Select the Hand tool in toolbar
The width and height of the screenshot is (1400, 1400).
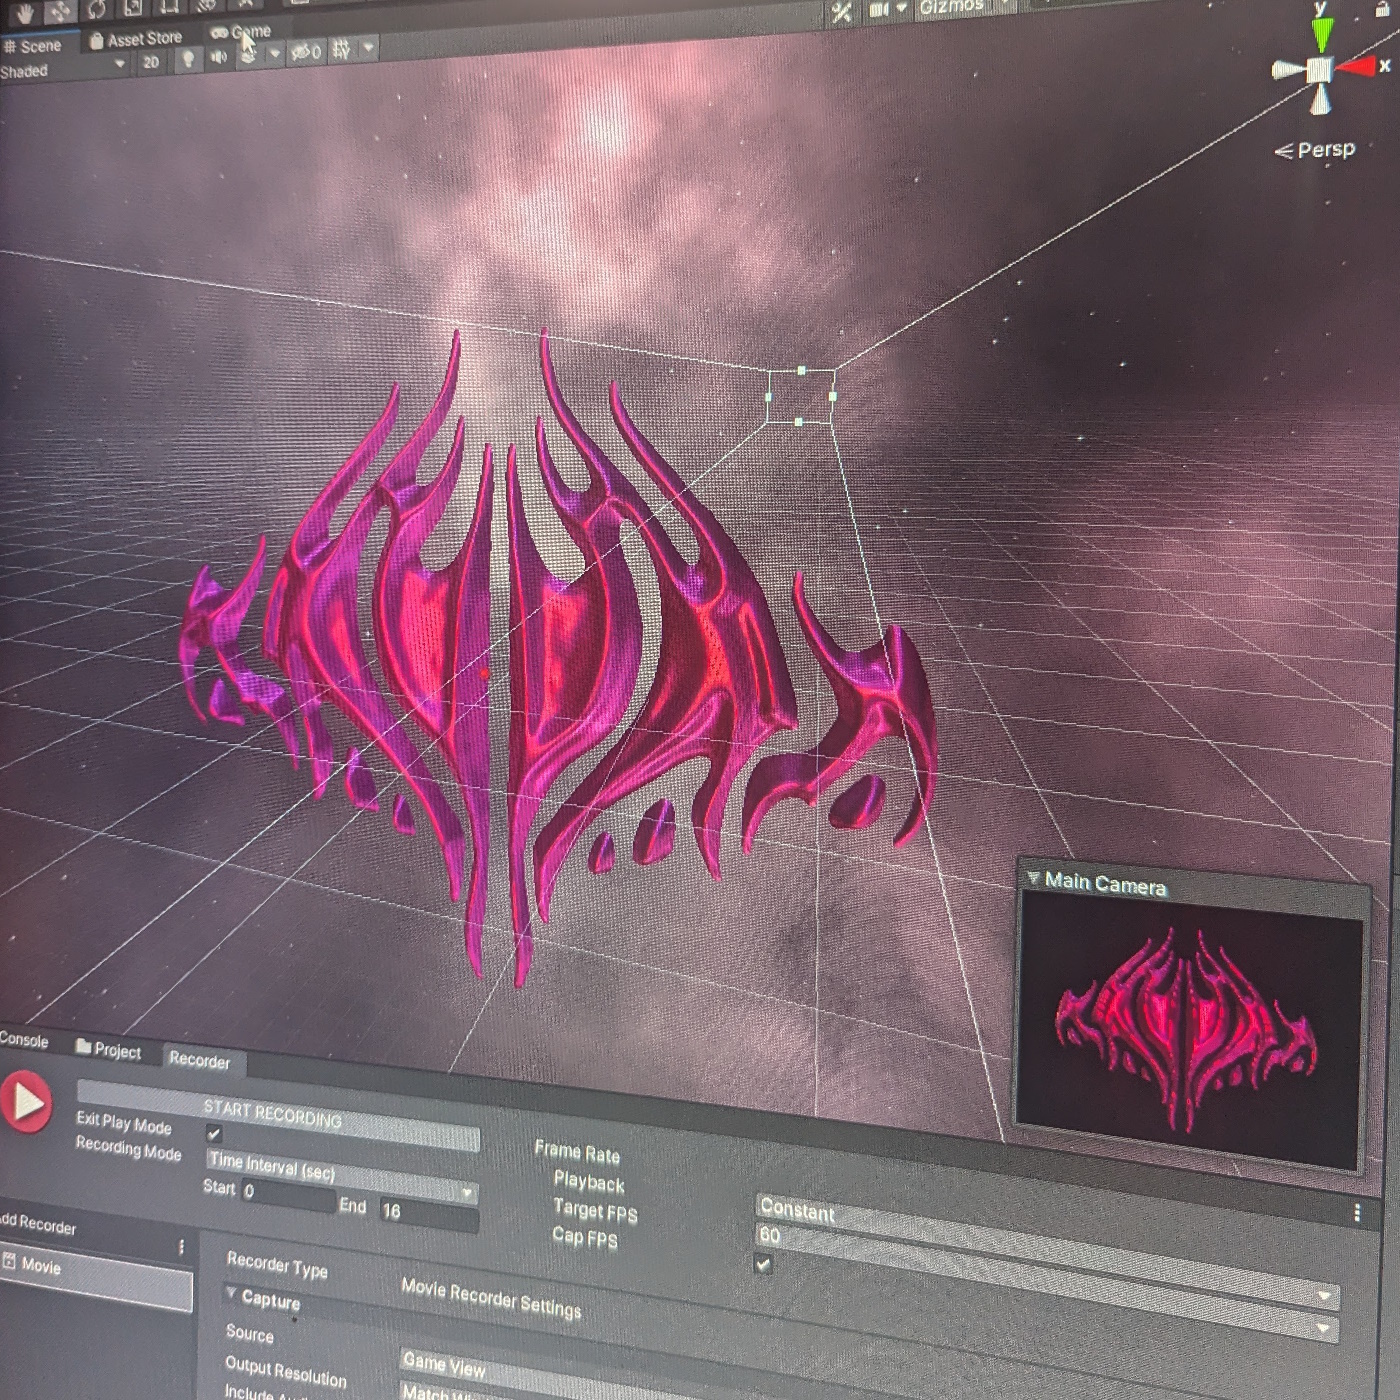[x=24, y=12]
